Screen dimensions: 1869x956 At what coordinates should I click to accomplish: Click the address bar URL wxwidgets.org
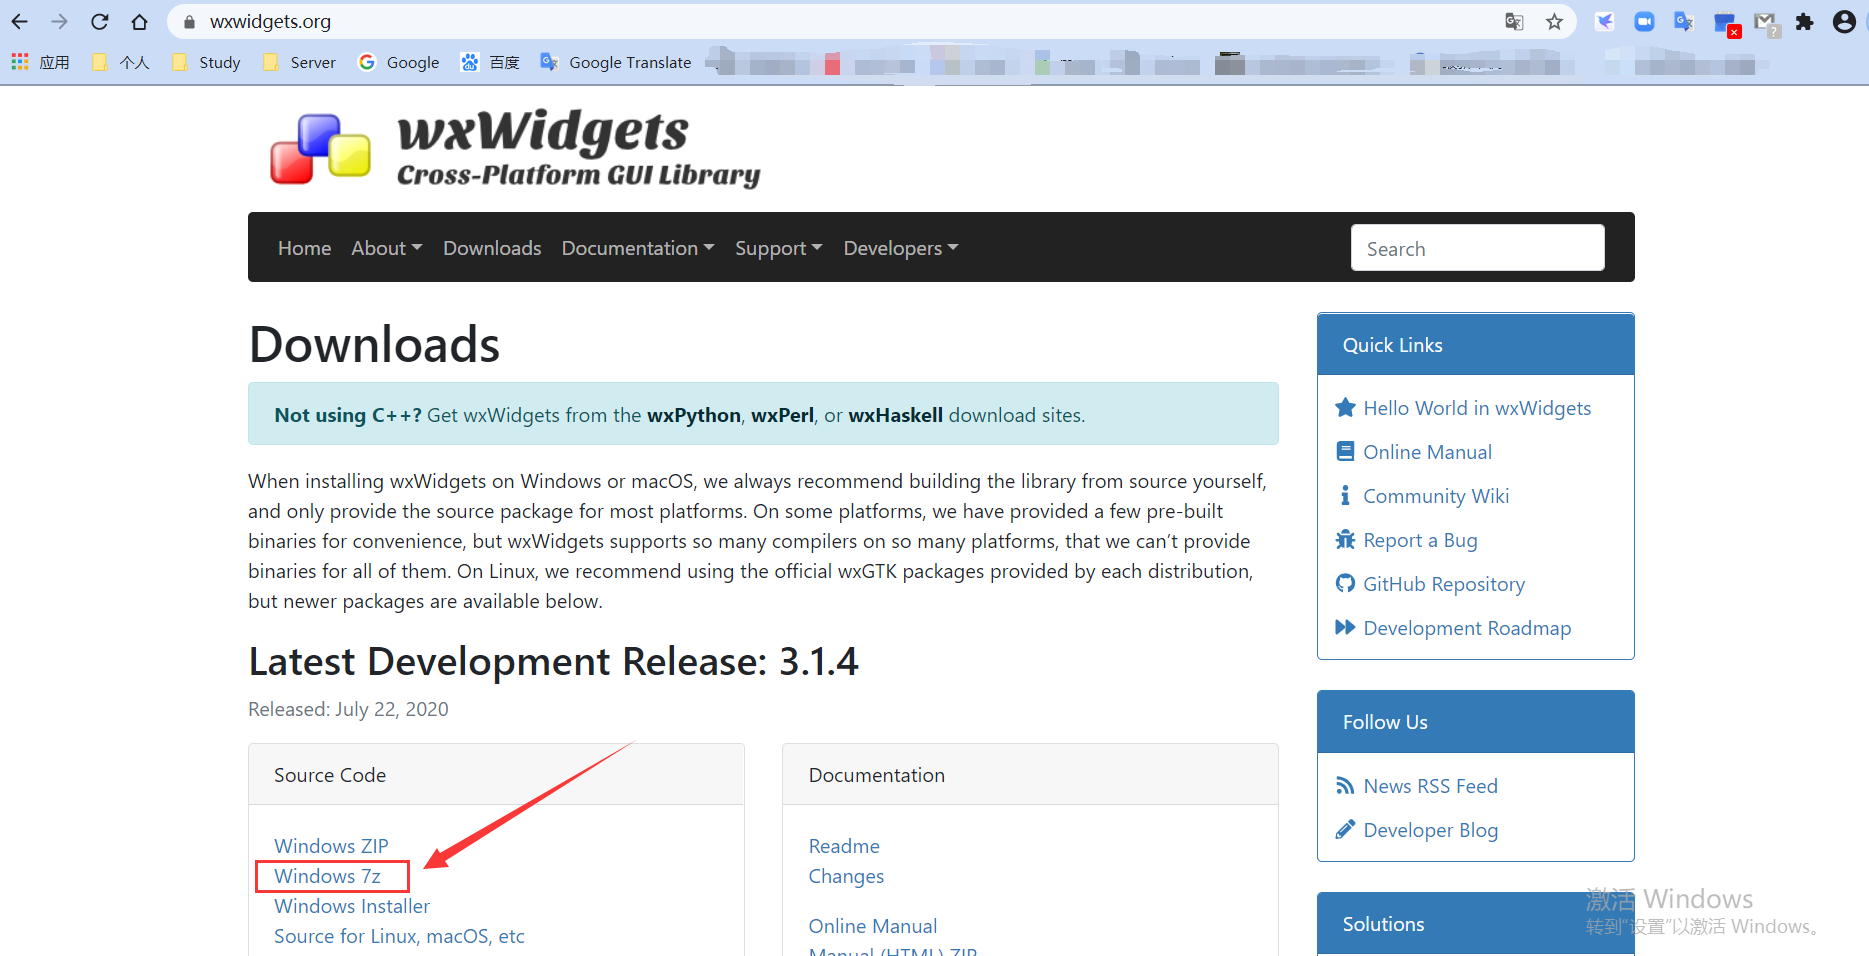(270, 22)
